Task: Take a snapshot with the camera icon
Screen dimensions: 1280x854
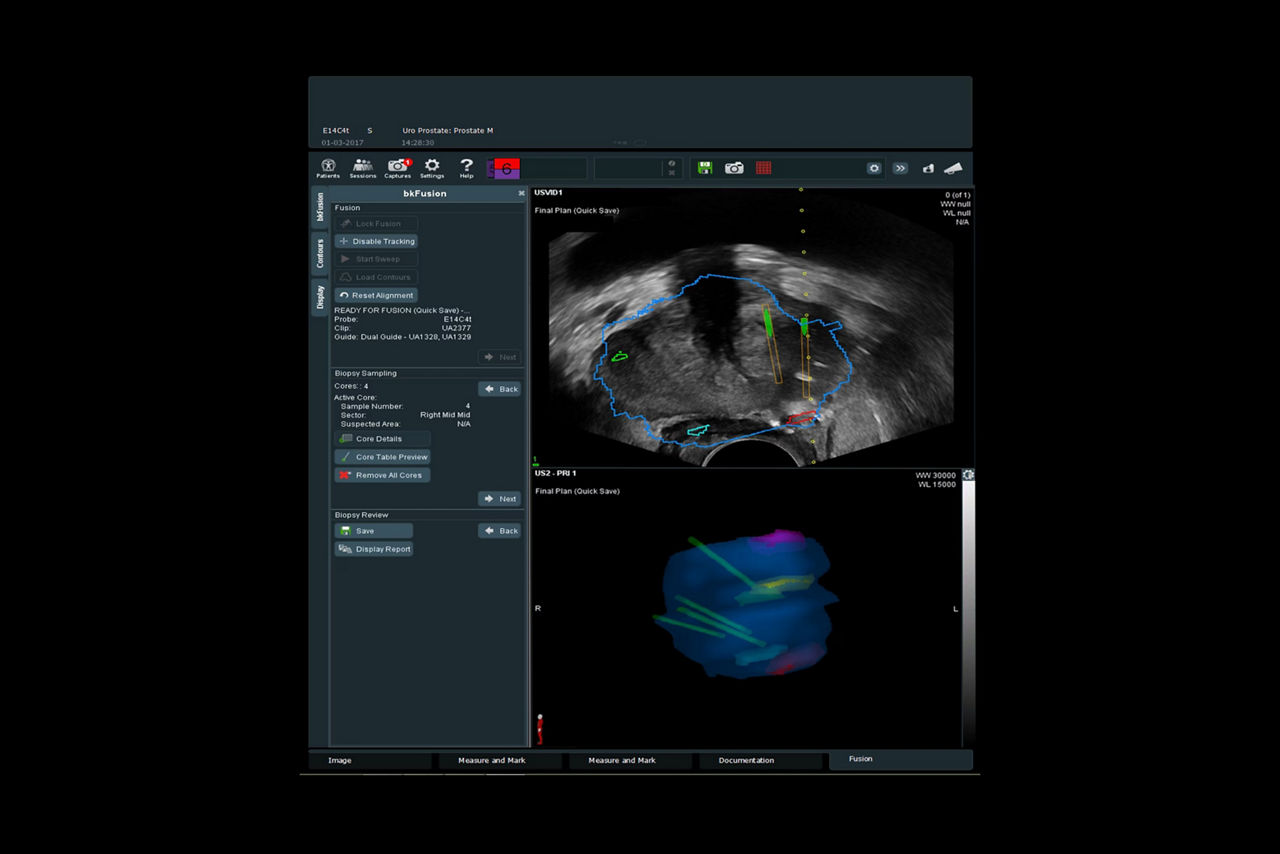Action: tap(734, 168)
